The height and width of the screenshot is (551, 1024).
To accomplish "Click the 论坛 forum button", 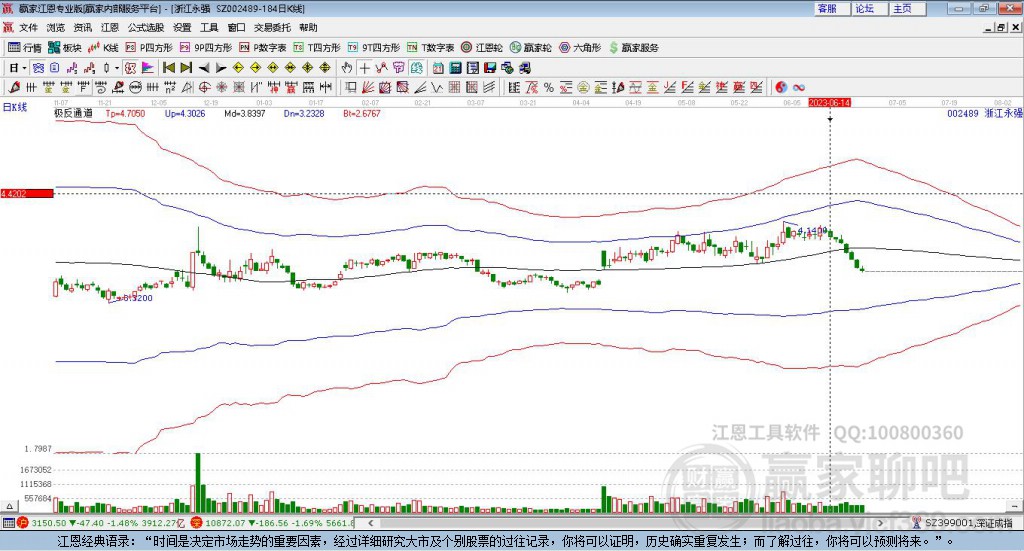I will [869, 8].
